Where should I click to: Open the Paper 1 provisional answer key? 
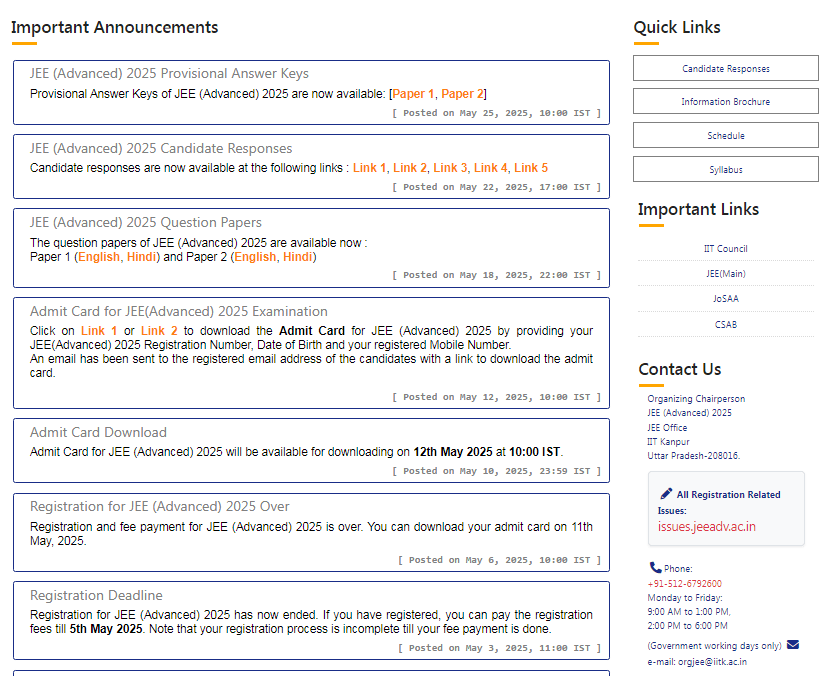point(413,94)
